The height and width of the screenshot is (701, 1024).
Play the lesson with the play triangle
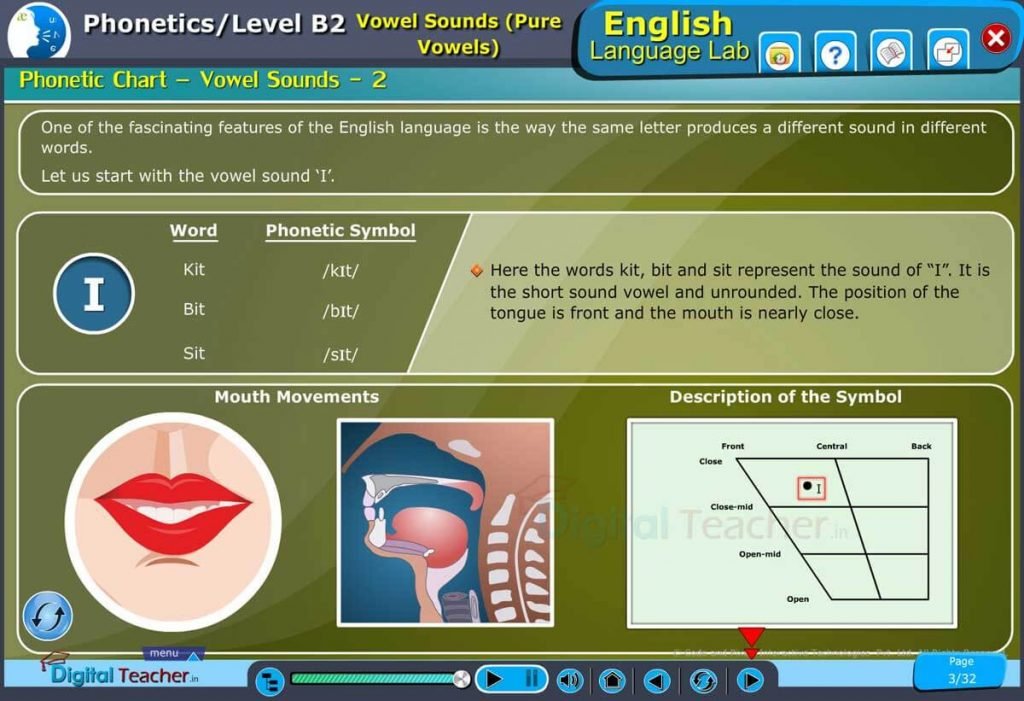(x=494, y=679)
